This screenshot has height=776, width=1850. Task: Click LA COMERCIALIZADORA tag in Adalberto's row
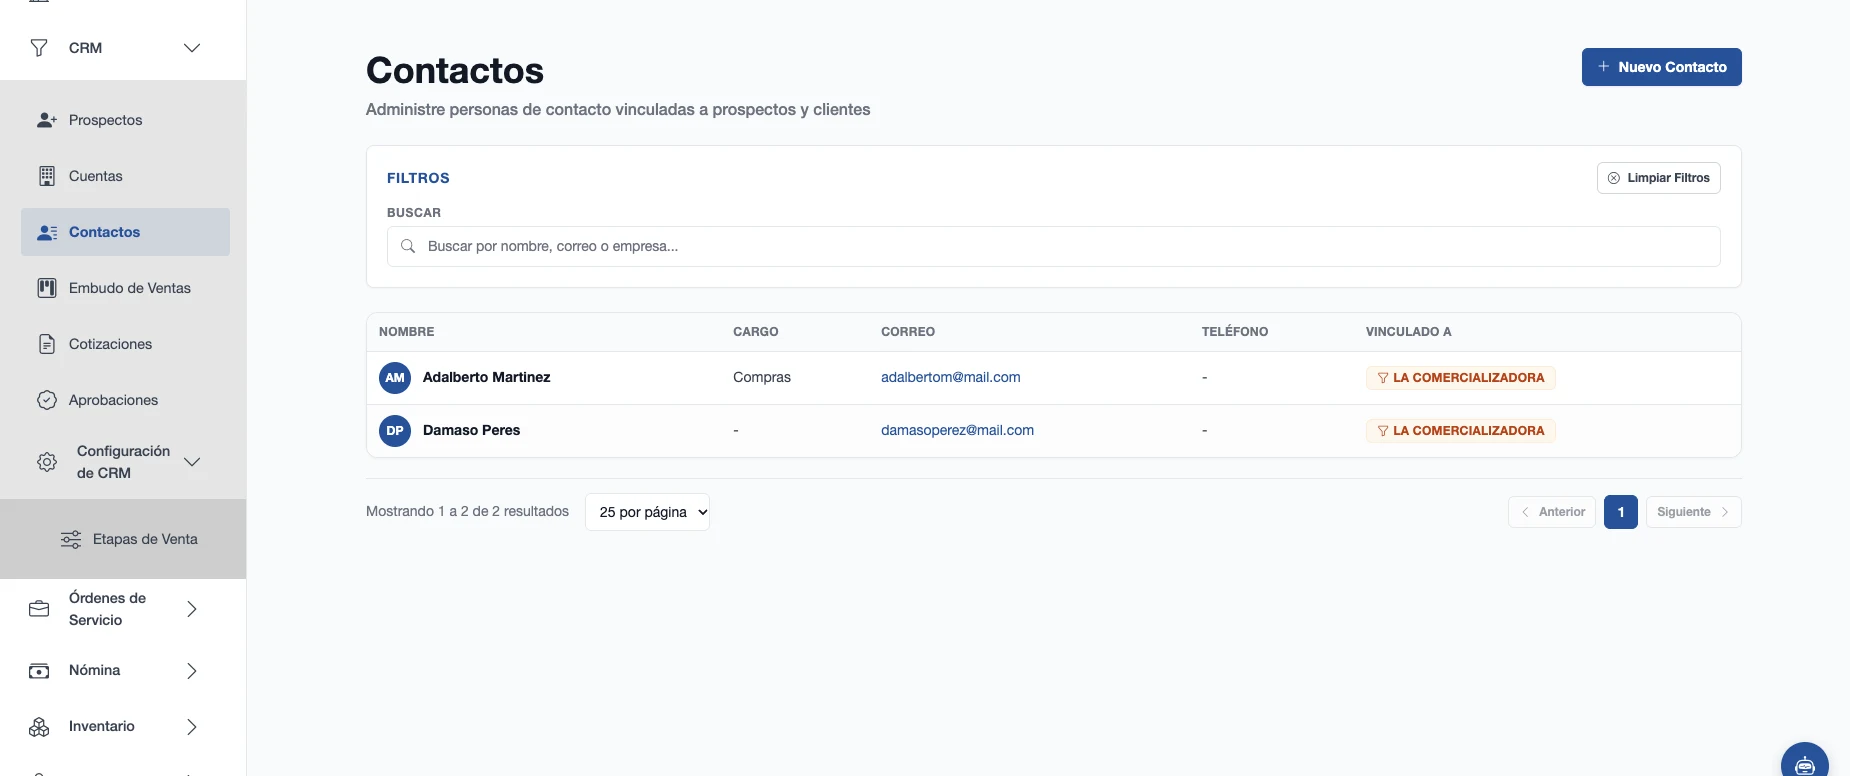point(1460,378)
